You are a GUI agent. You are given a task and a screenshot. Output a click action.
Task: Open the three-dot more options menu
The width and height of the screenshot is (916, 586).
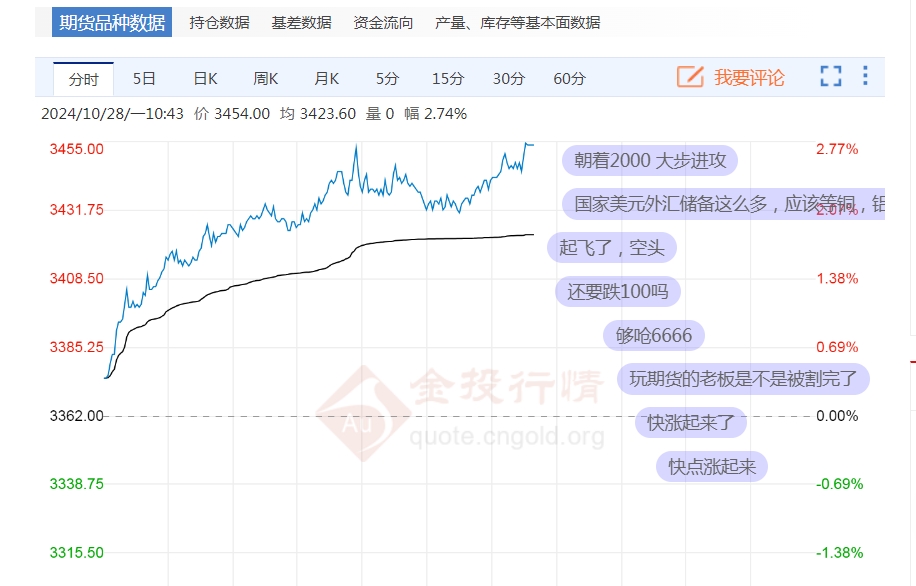tap(865, 76)
